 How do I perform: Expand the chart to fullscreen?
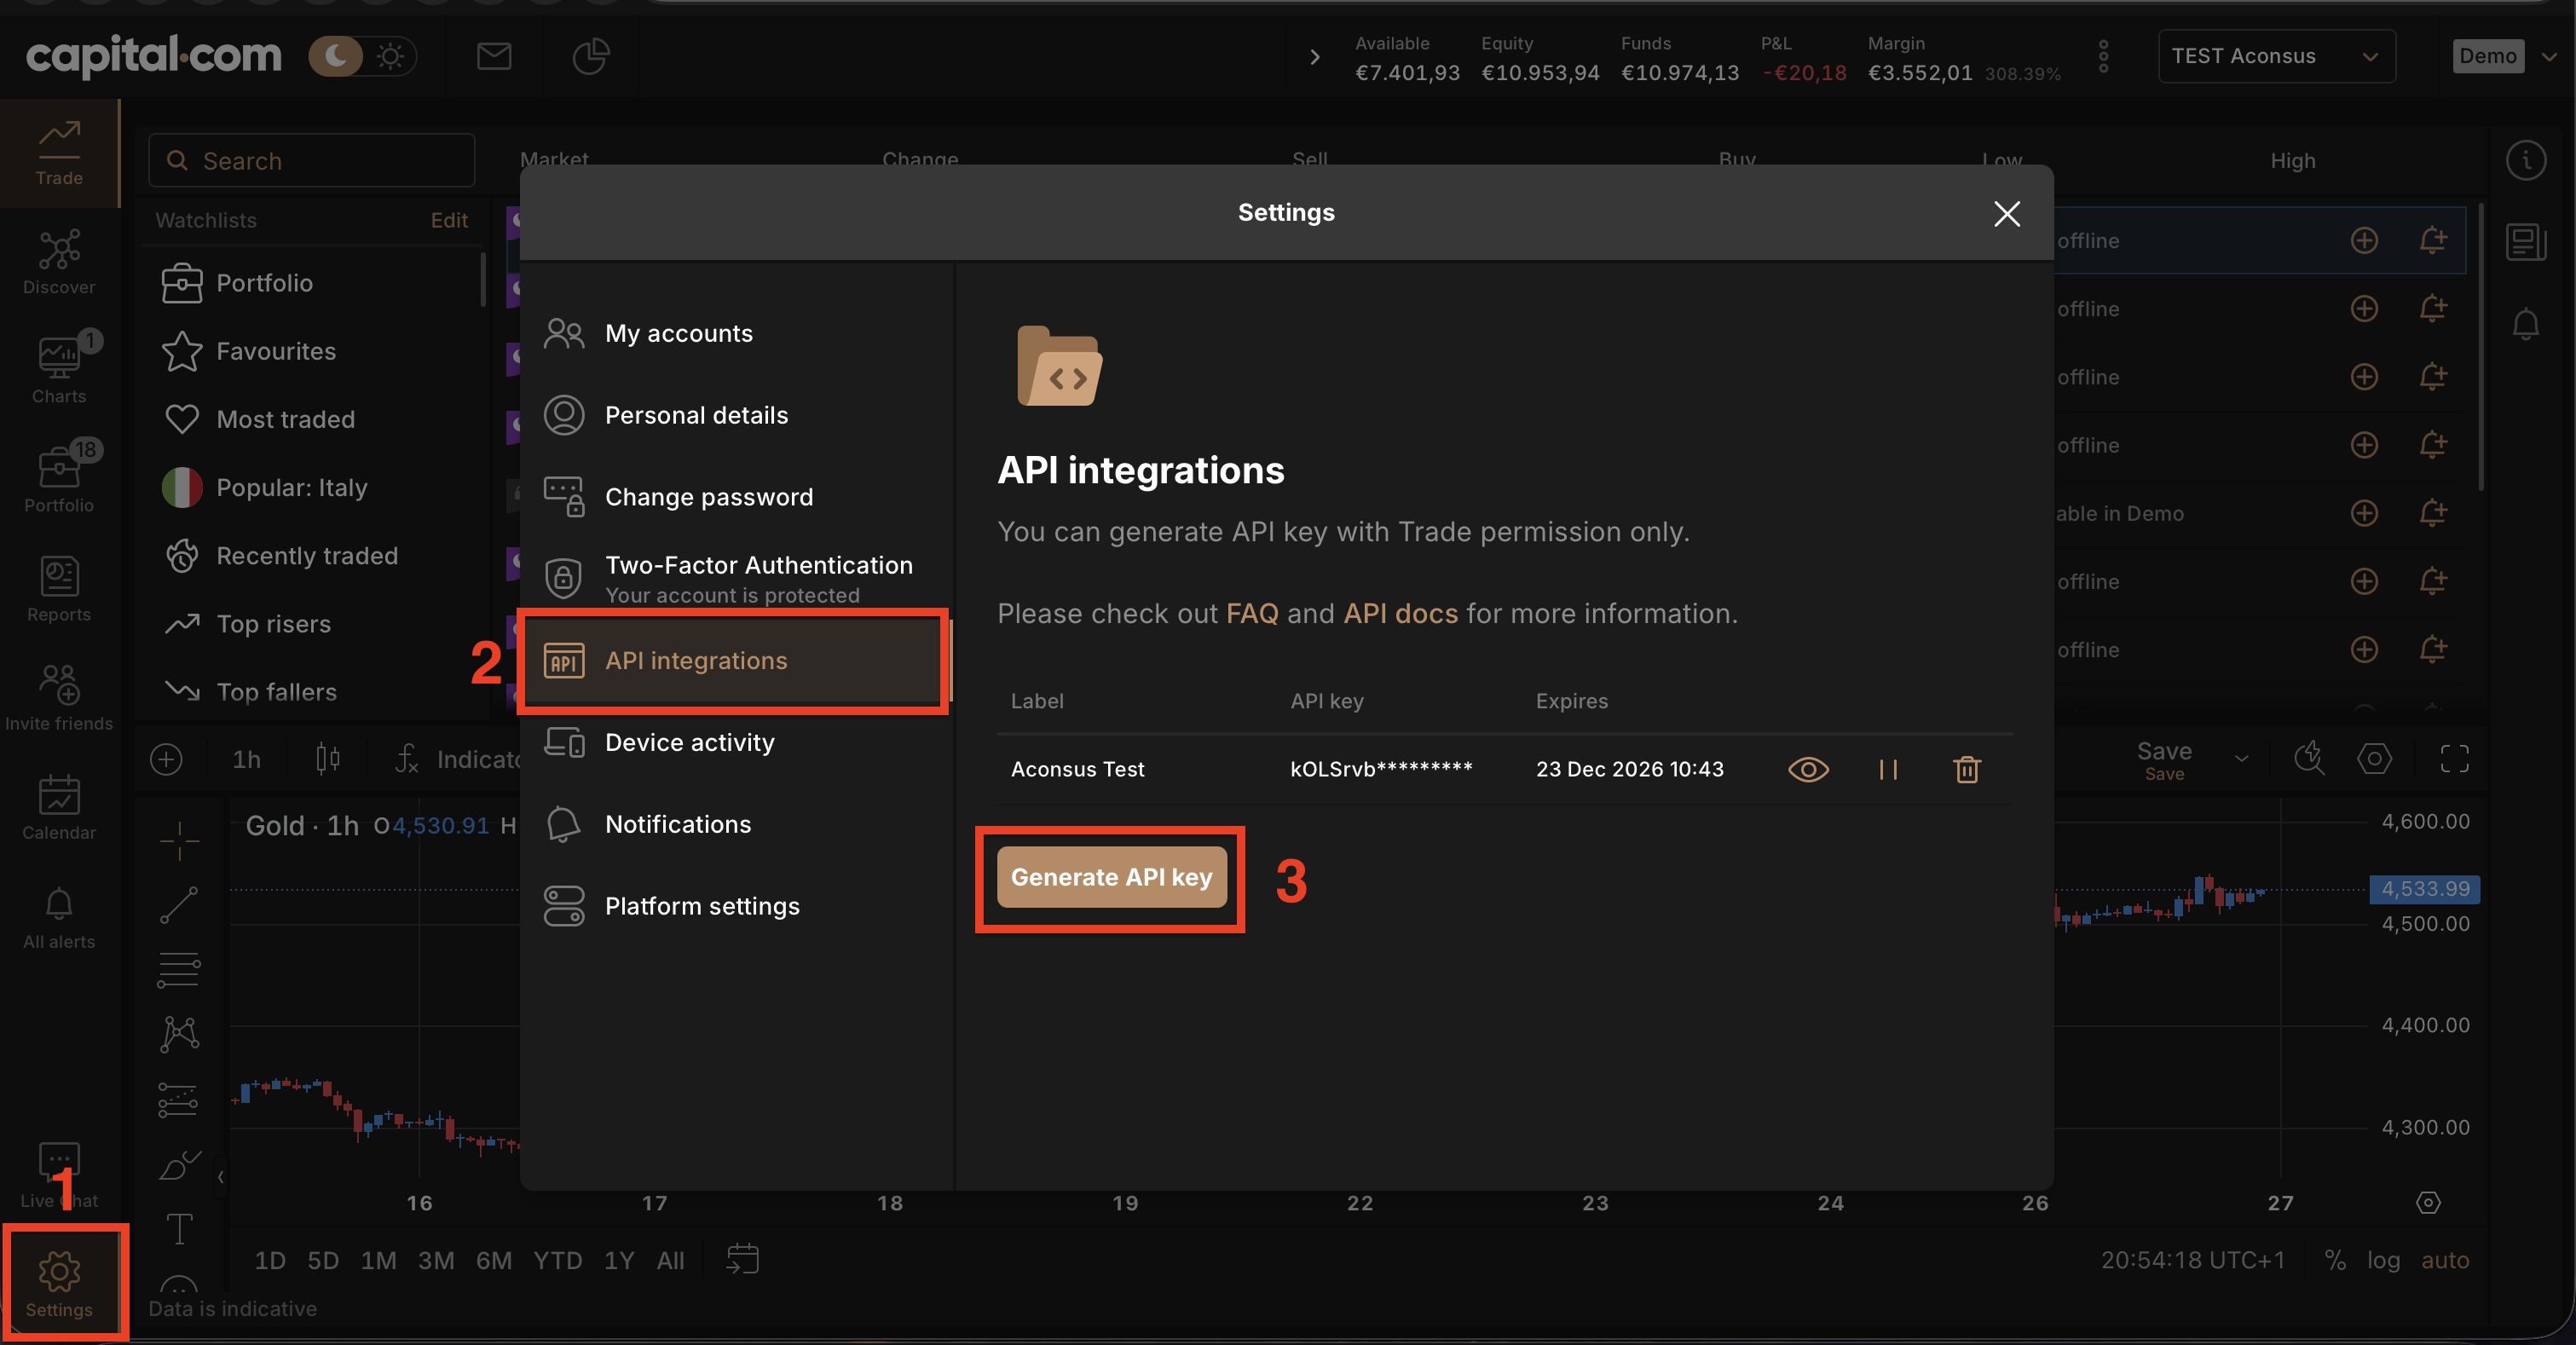pyautogui.click(x=2456, y=759)
